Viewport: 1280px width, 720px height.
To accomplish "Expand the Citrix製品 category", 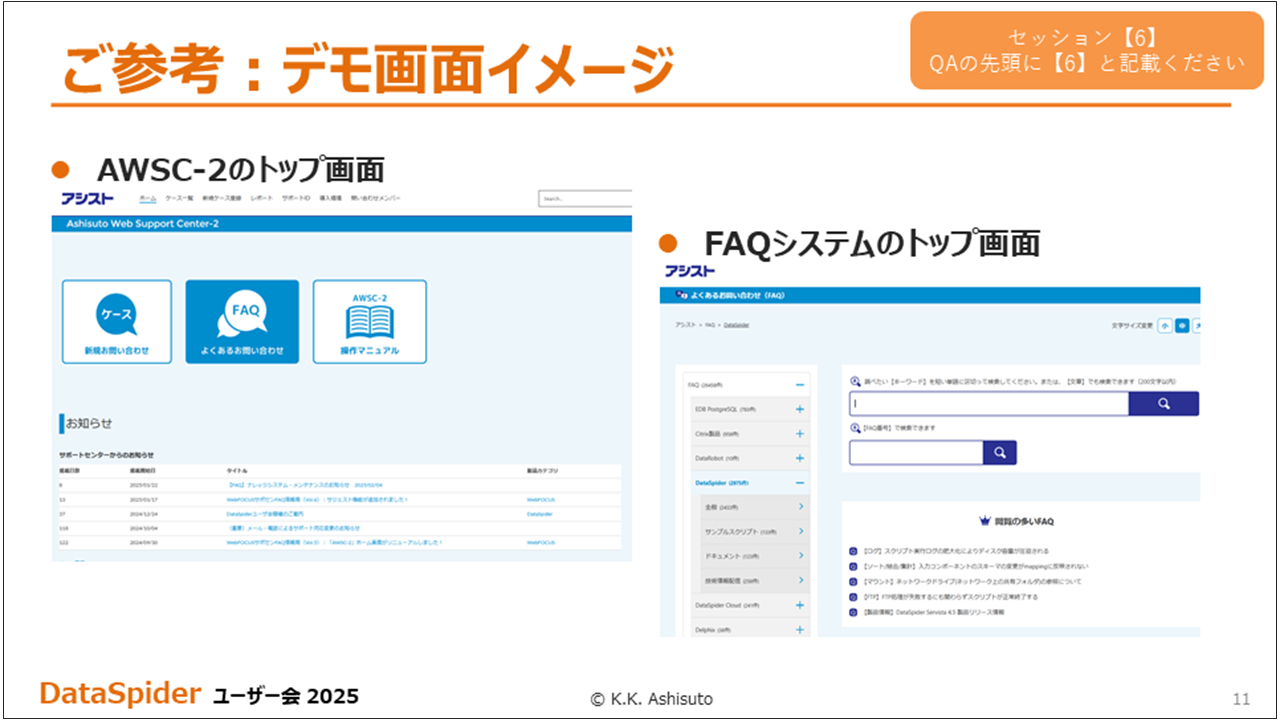I will (x=800, y=434).
